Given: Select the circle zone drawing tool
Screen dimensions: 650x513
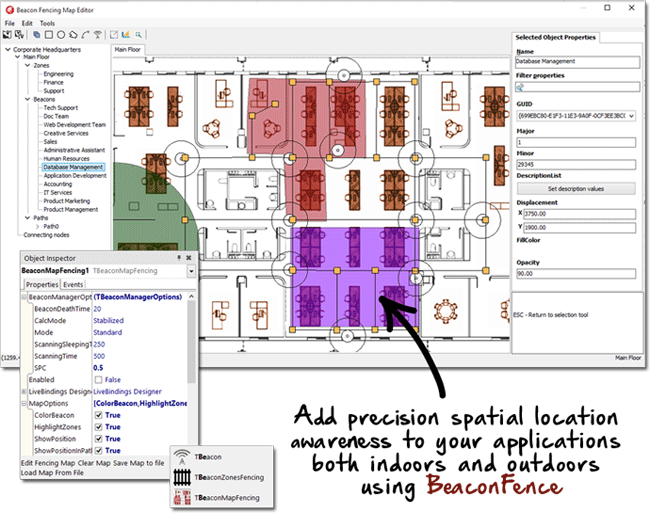Looking at the screenshot, I should pyautogui.click(x=61, y=35).
